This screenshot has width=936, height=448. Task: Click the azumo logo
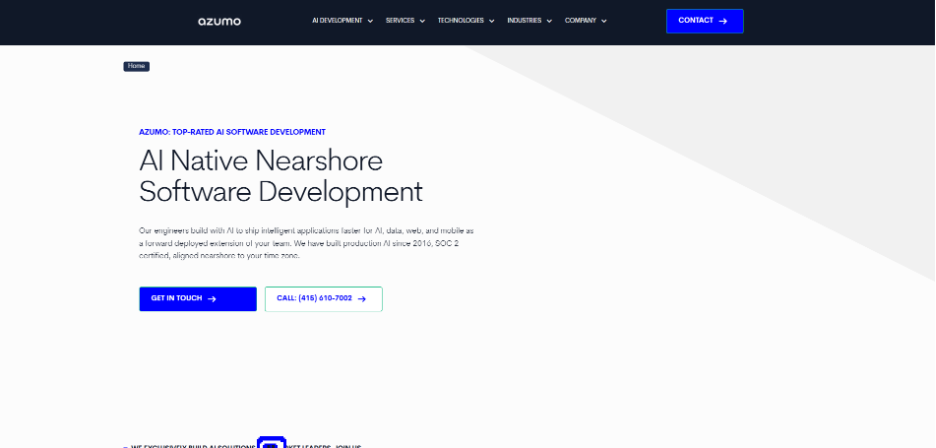[219, 22]
